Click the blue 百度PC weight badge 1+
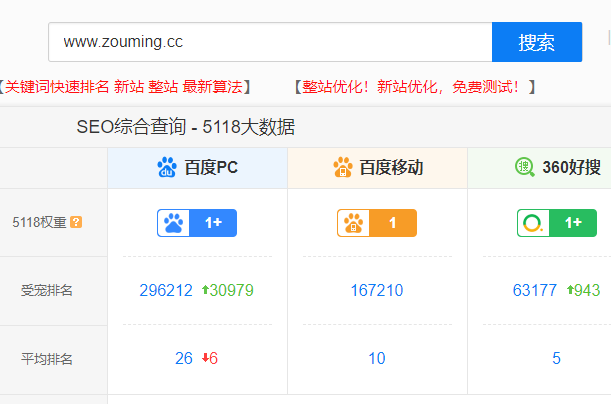611x404 pixels. tap(197, 223)
